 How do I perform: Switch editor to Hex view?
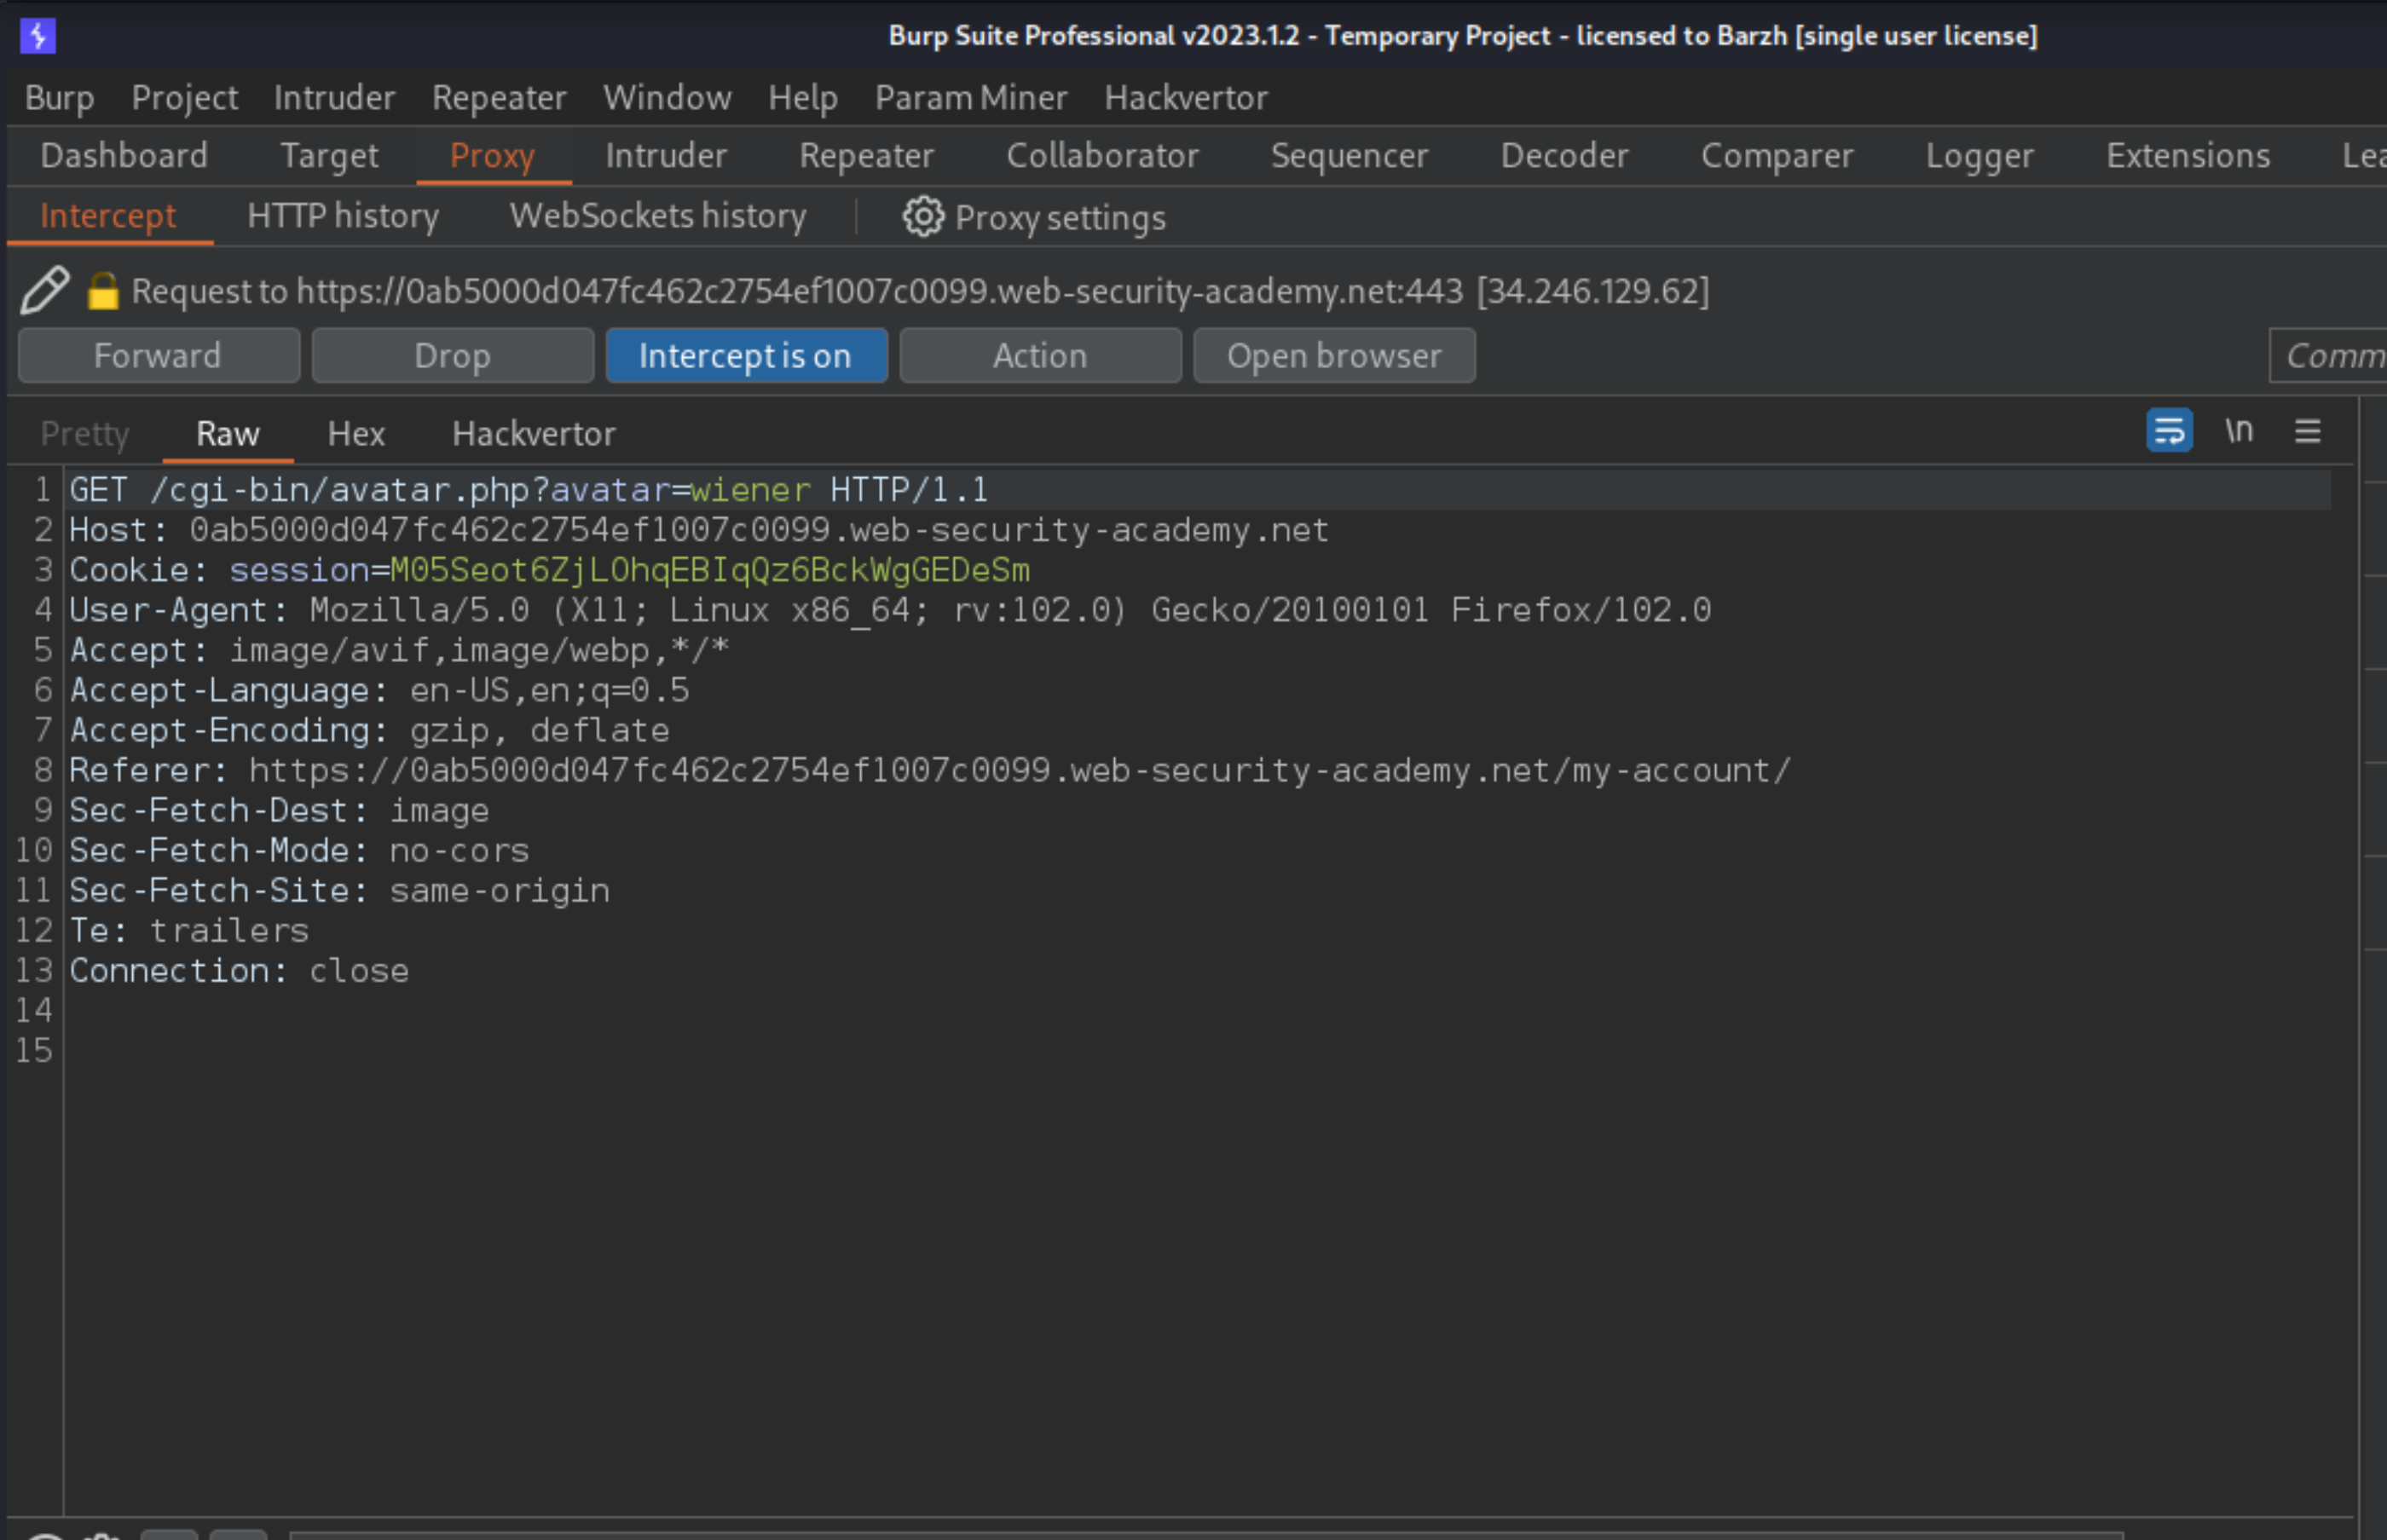[356, 434]
